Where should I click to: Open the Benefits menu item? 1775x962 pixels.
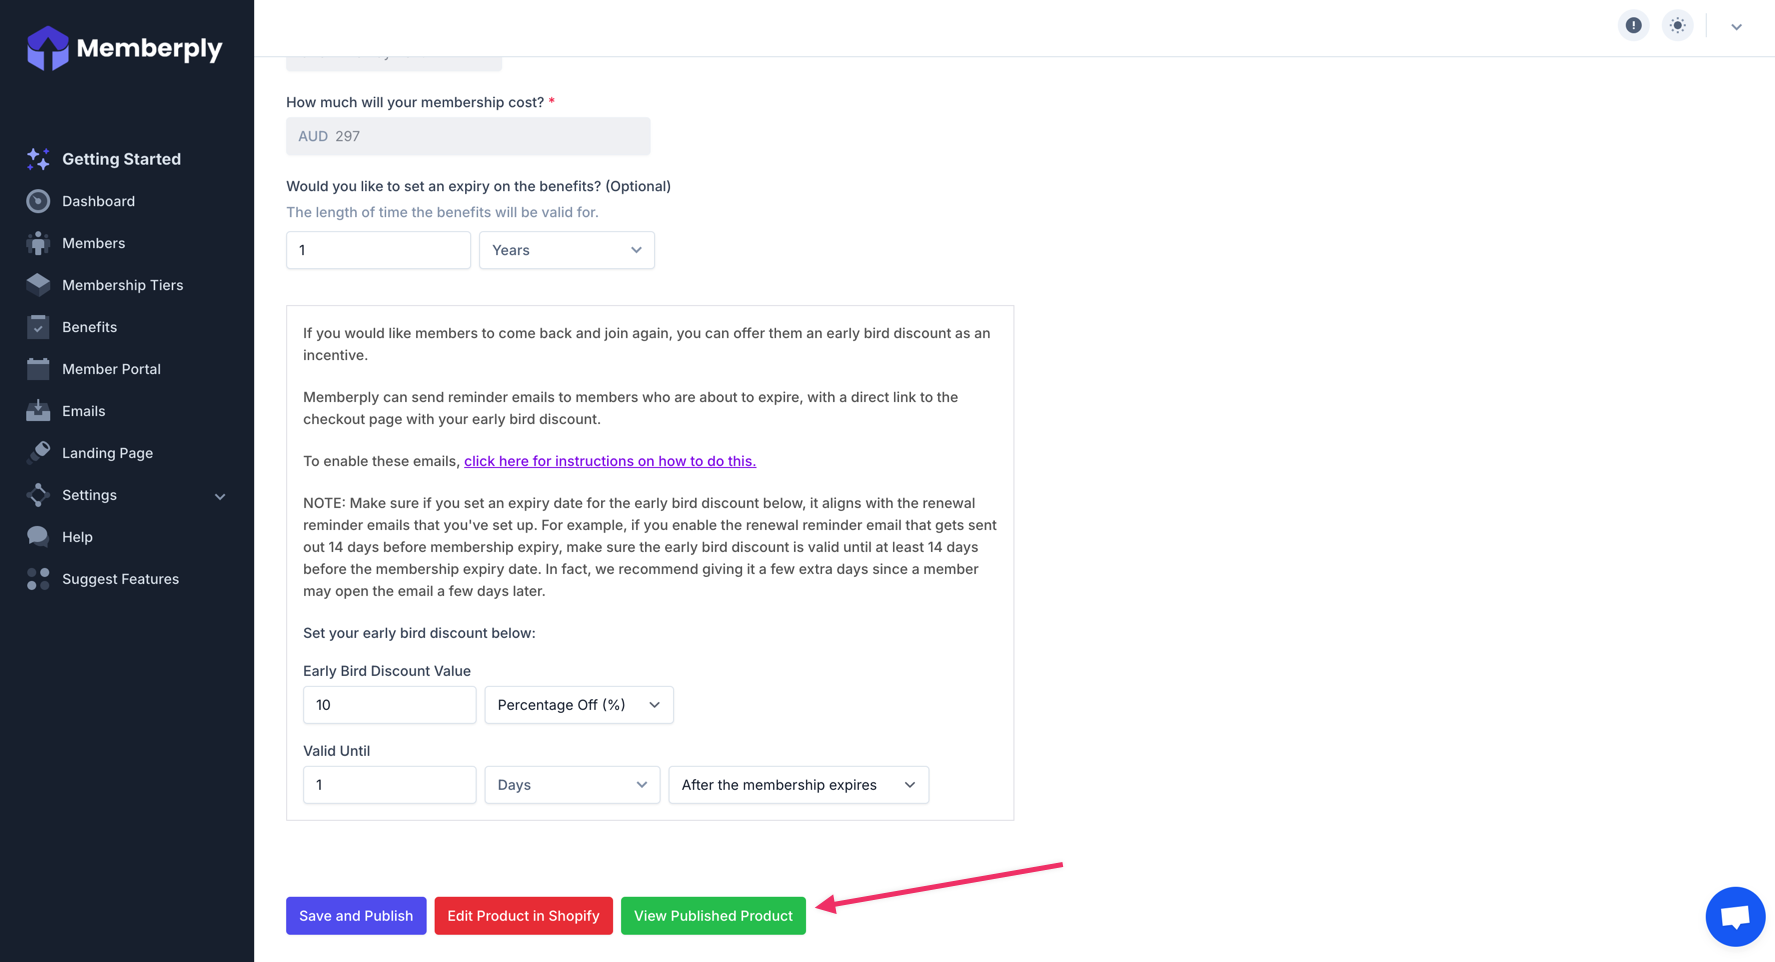[89, 327]
